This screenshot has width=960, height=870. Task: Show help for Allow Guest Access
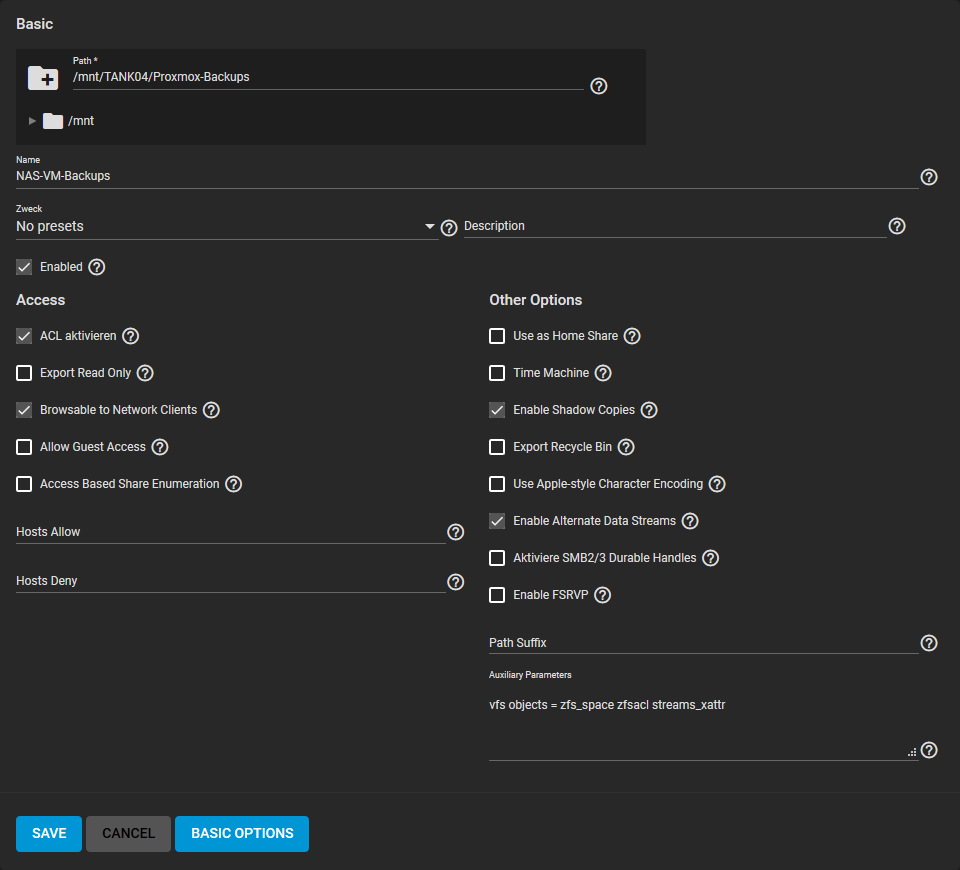pyautogui.click(x=160, y=447)
